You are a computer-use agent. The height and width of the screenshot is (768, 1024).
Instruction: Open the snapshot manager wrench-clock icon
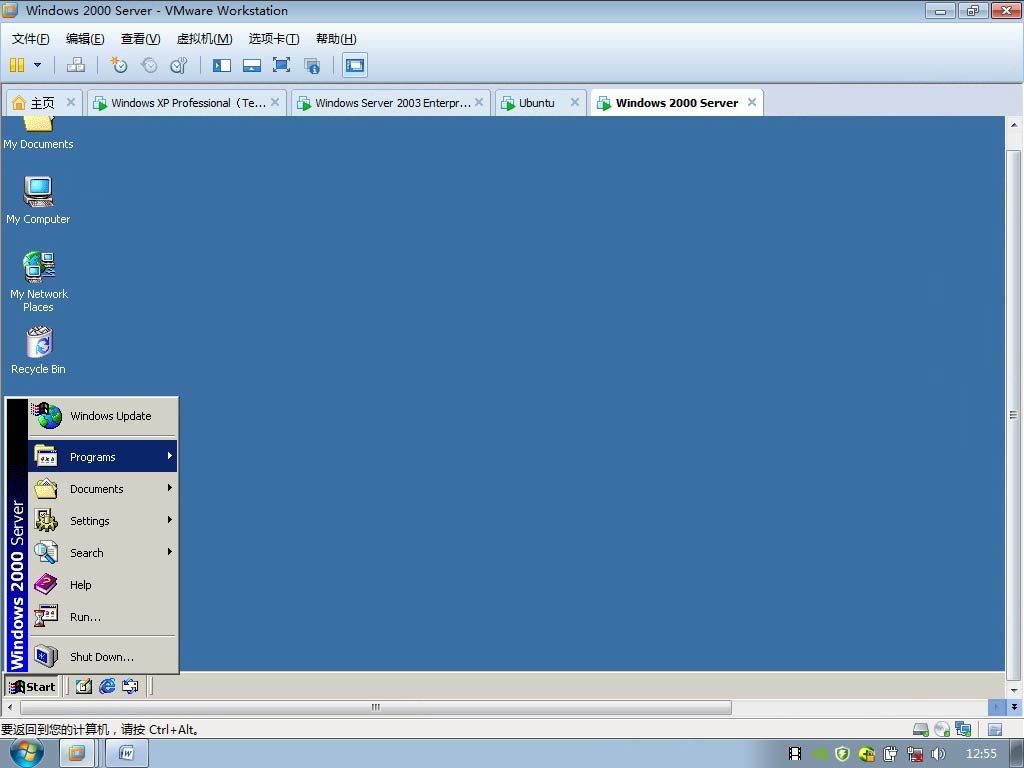point(178,65)
